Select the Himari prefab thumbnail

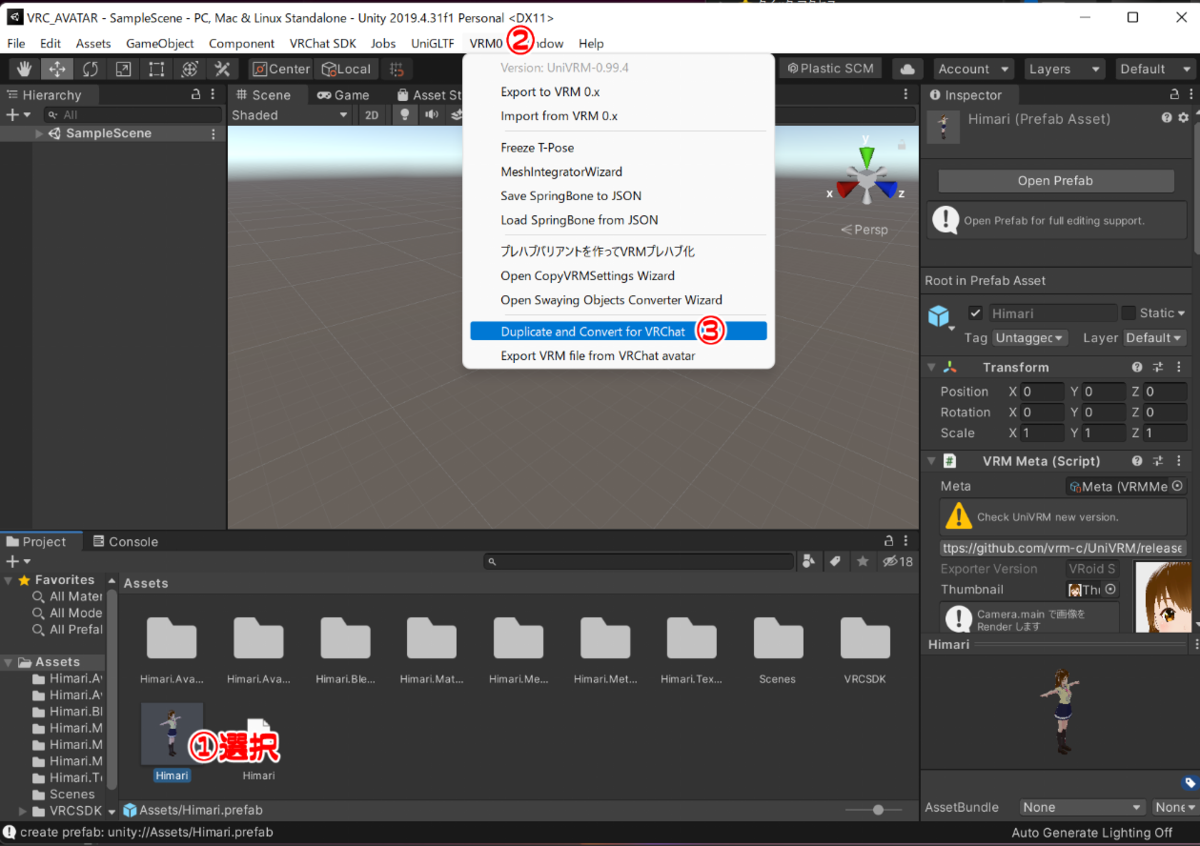pos(172,734)
